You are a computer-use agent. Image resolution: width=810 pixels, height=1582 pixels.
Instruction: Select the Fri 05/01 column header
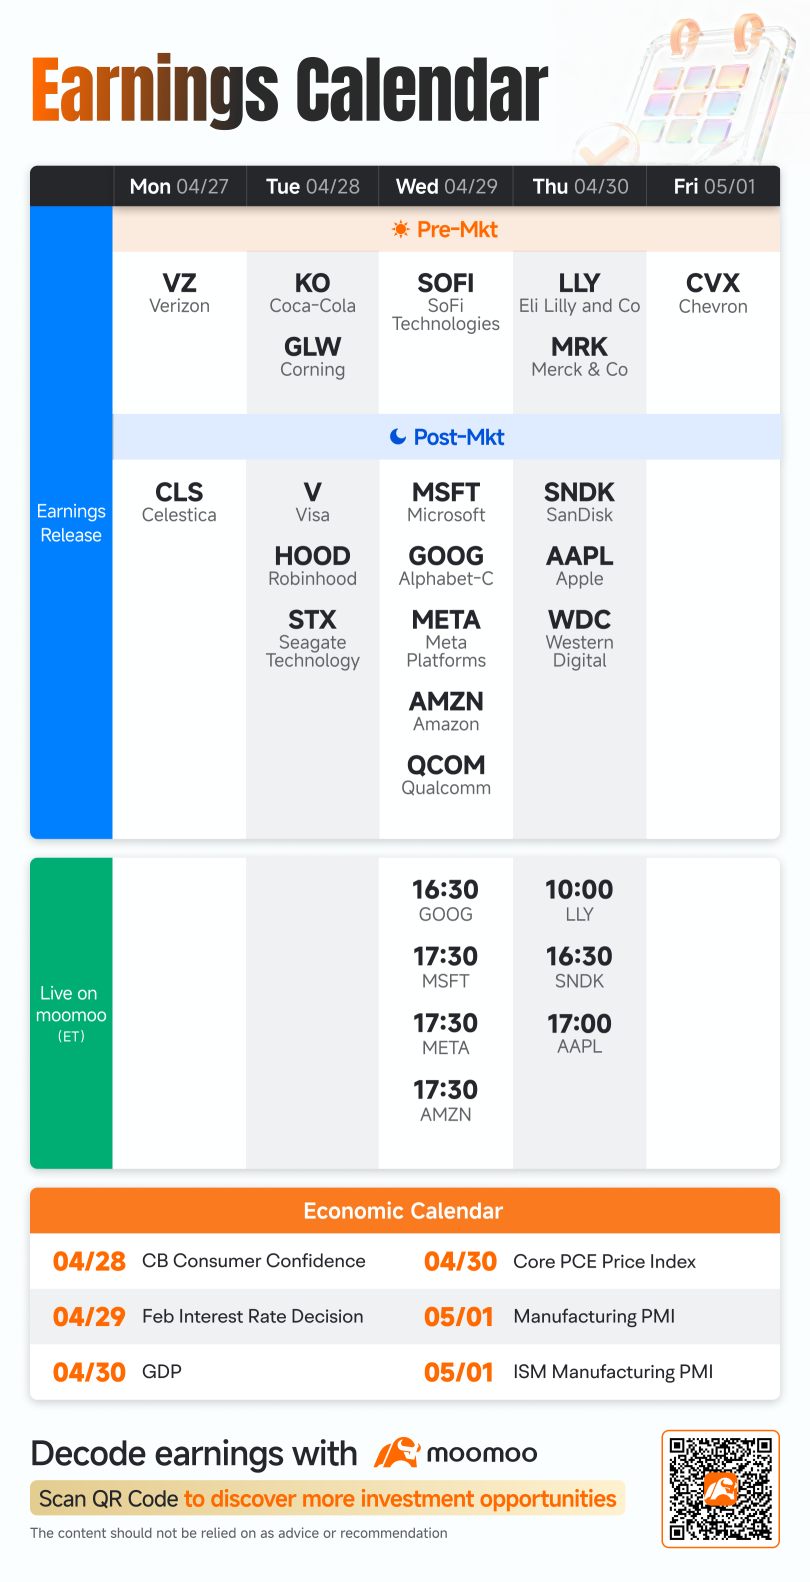point(714,186)
